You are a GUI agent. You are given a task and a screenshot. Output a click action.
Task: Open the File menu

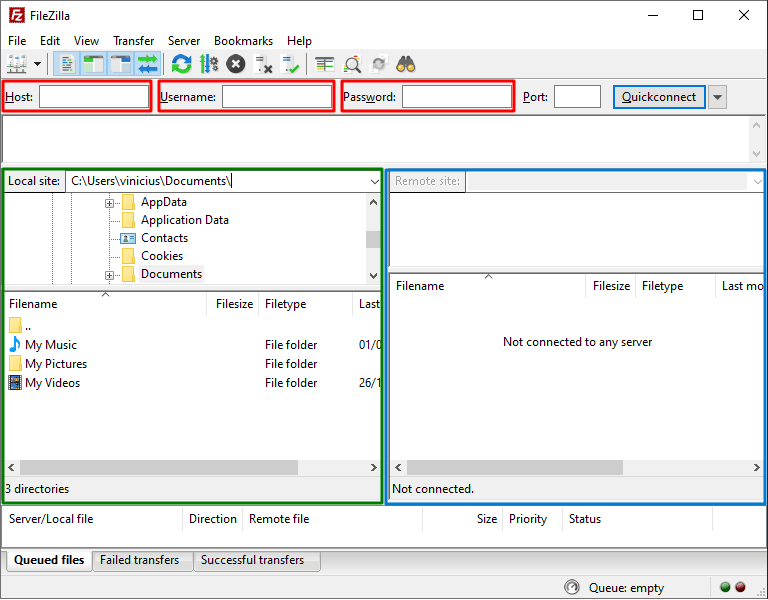coord(17,41)
